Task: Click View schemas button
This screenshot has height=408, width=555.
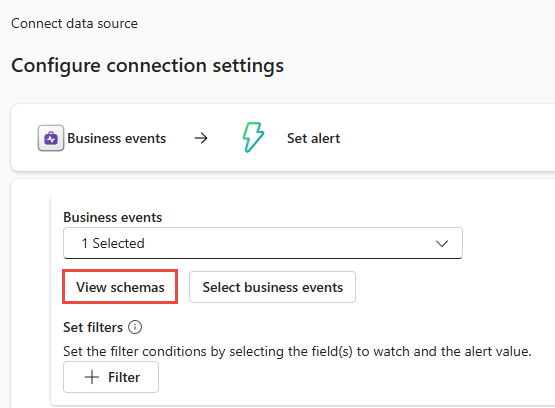Action: click(120, 287)
